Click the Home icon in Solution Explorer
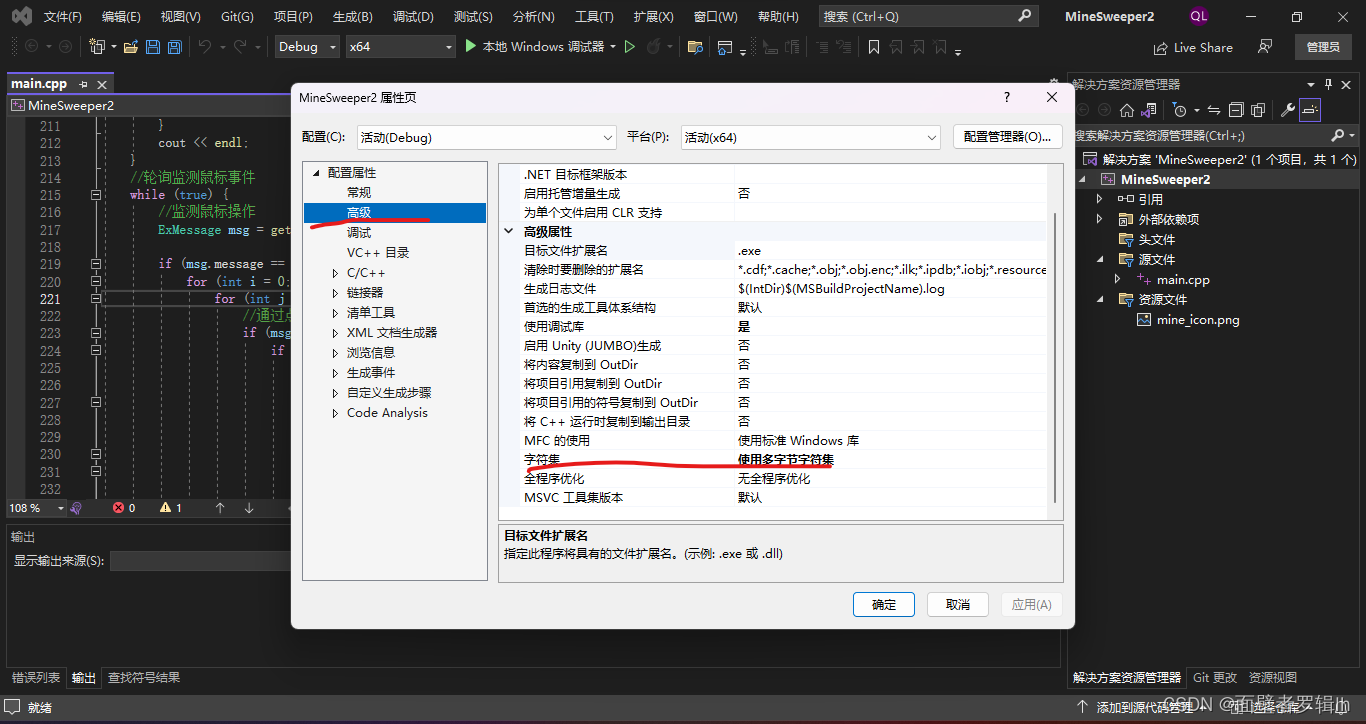 1127,110
